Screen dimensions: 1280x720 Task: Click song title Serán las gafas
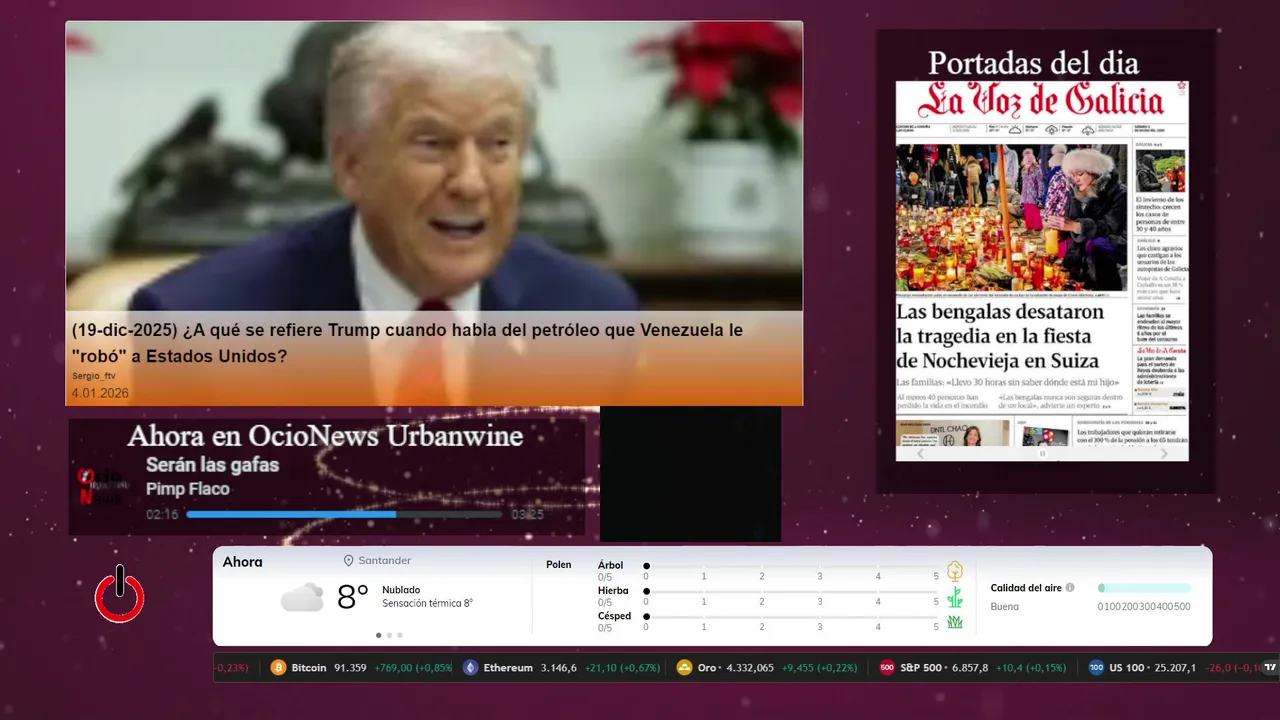[212, 465]
